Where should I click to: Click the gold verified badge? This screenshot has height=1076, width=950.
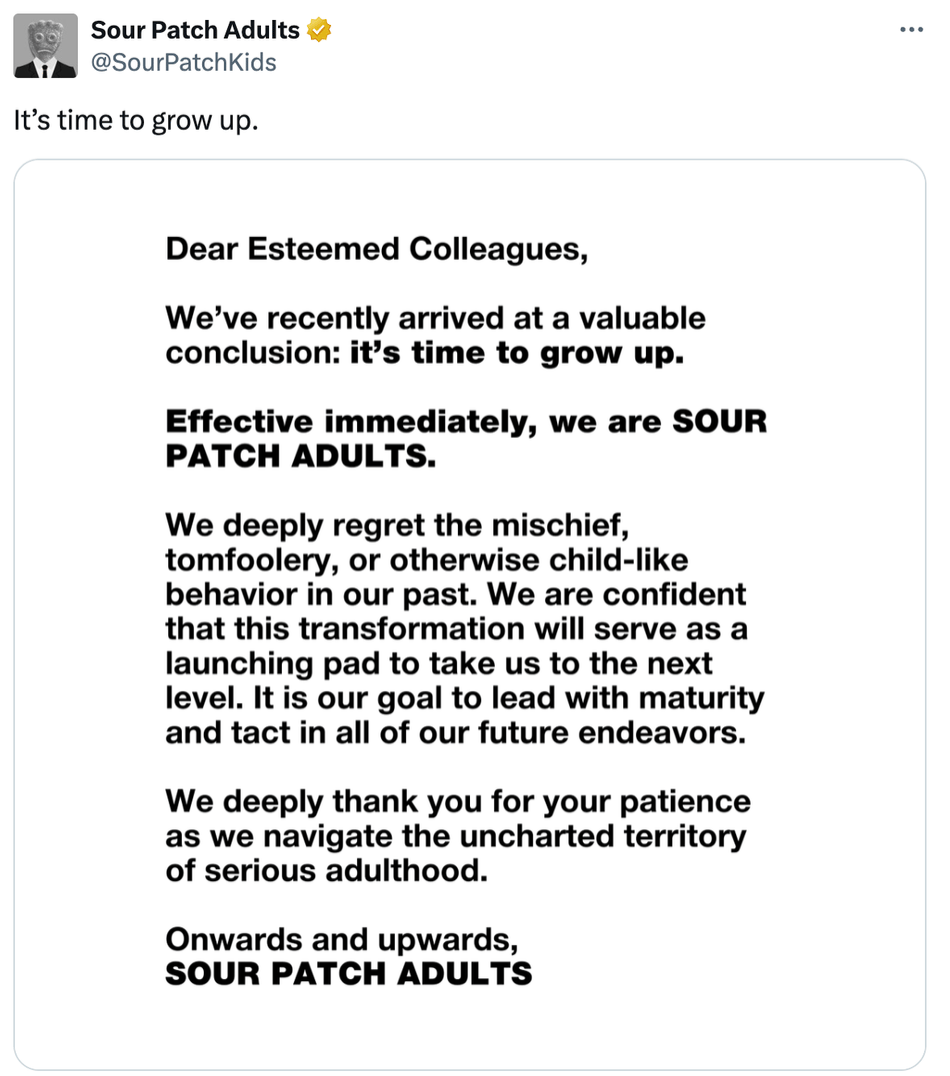318,30
